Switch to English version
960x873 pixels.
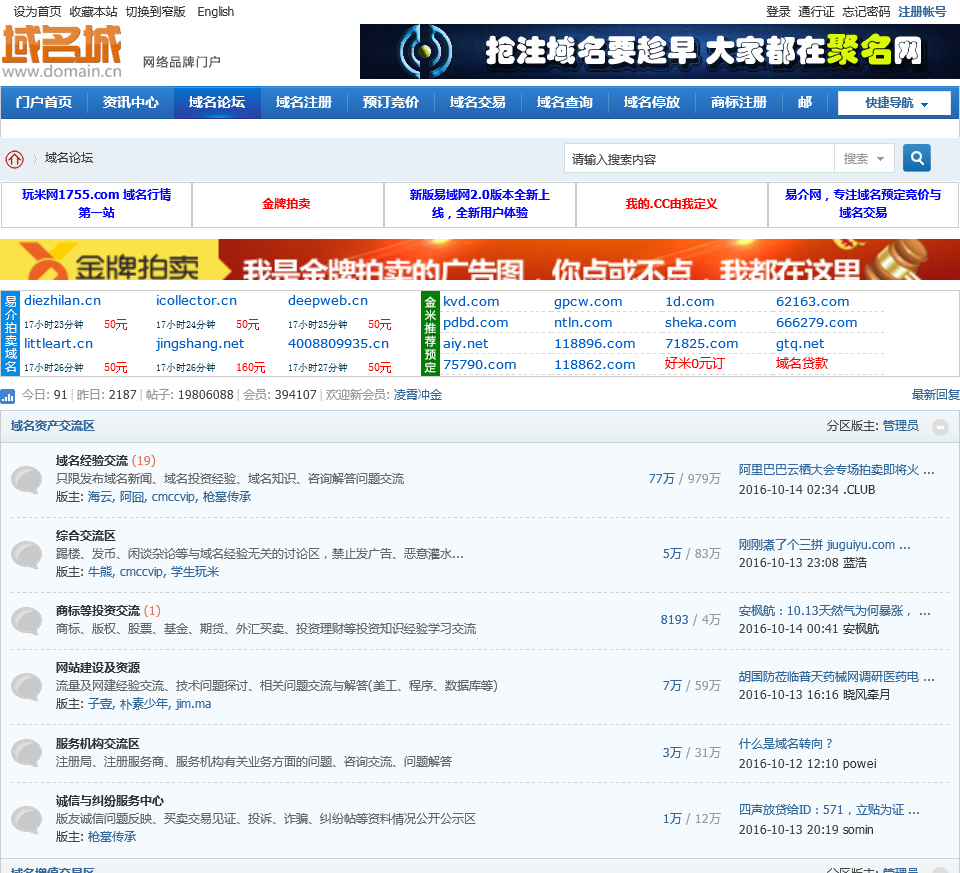216,12
